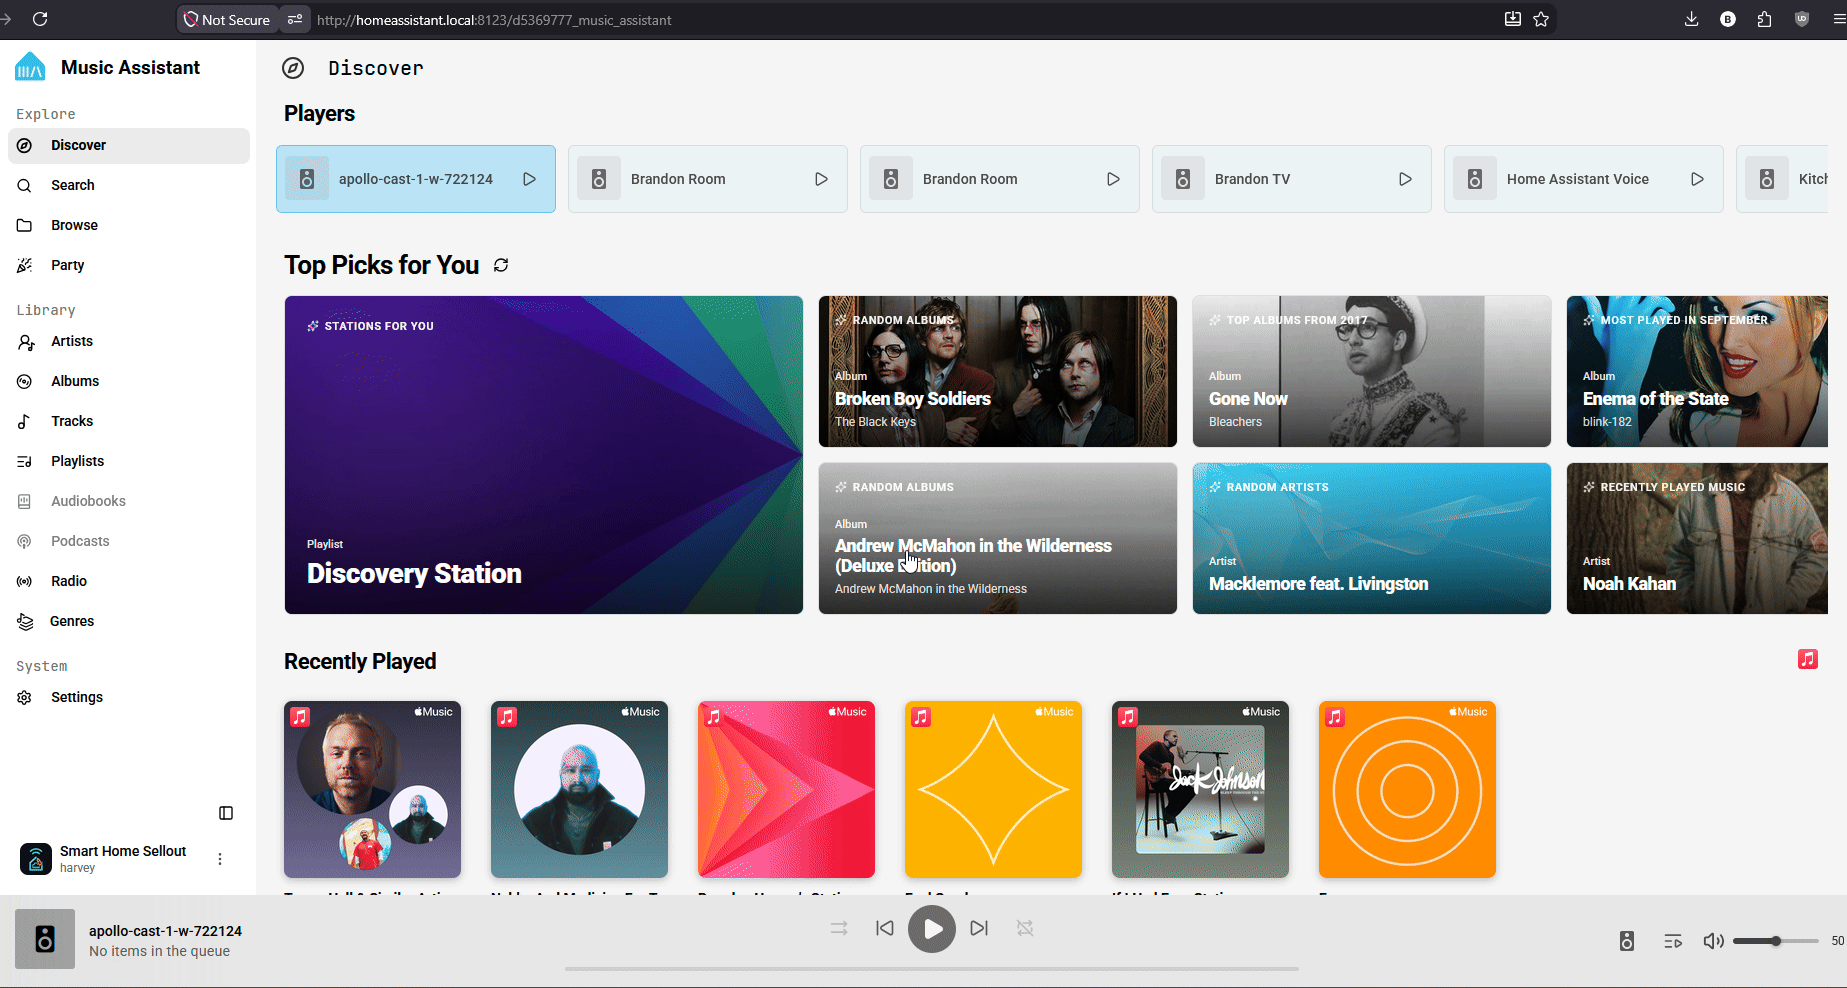The image size is (1847, 988).
Task: Open the queue list icon
Action: (1673, 941)
